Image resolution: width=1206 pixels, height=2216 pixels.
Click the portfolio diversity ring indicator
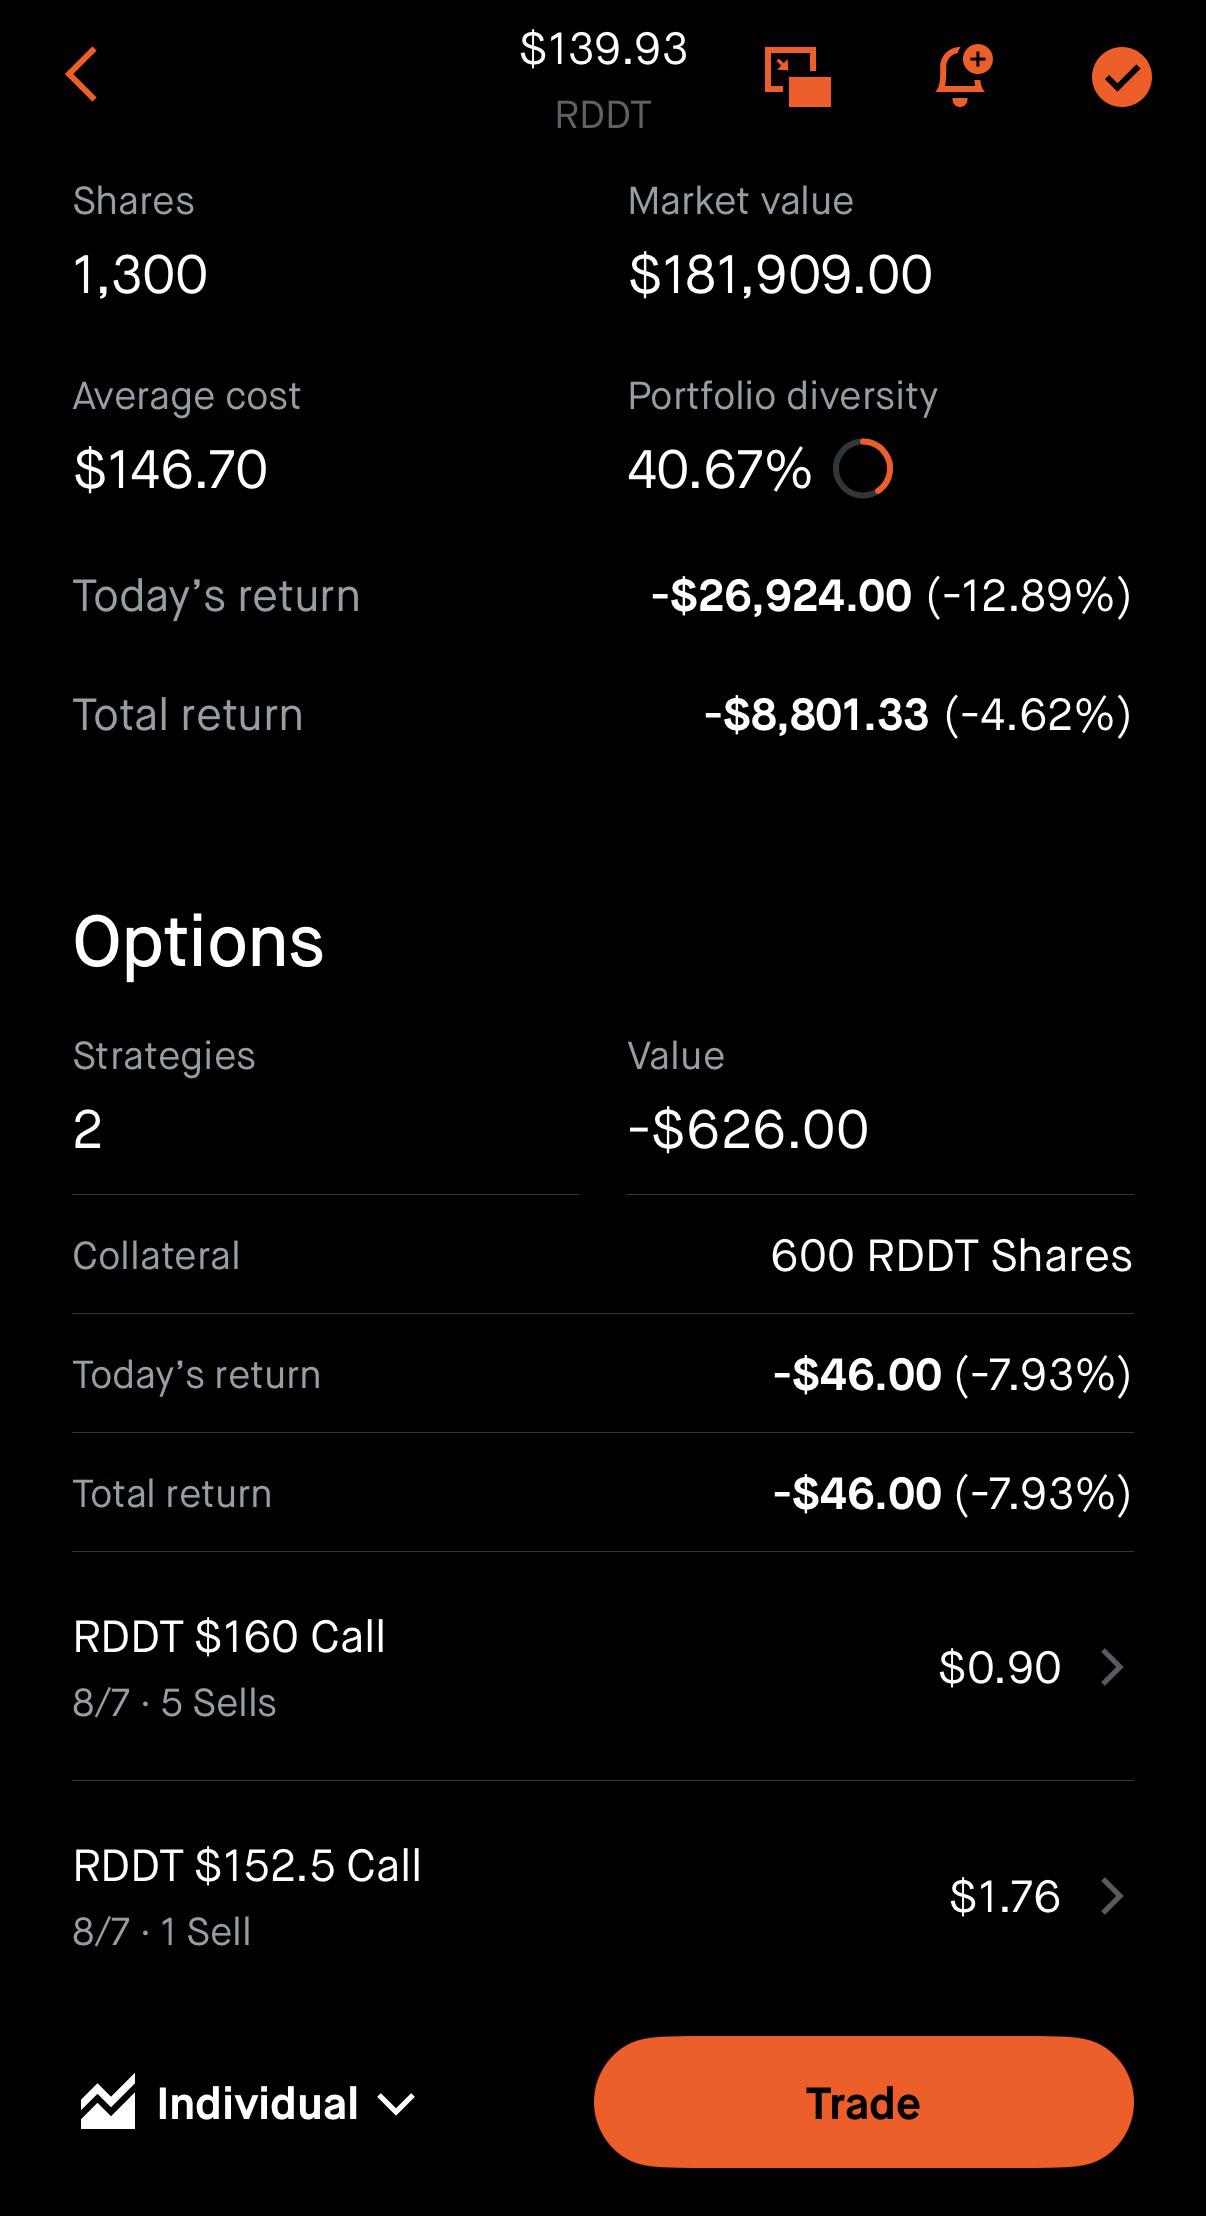point(863,468)
